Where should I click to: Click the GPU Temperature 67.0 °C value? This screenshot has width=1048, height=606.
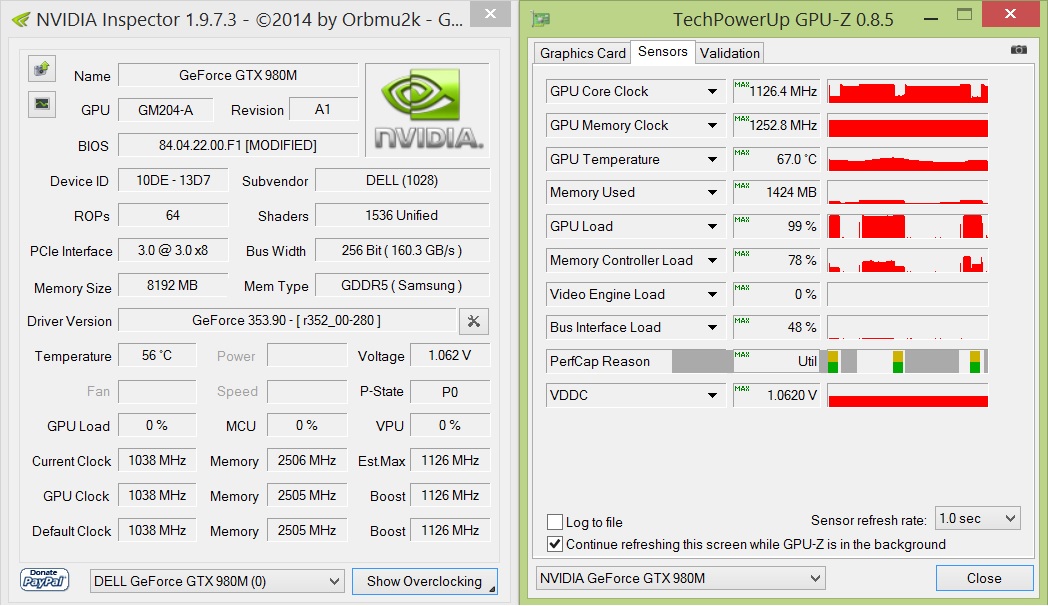pyautogui.click(x=777, y=160)
